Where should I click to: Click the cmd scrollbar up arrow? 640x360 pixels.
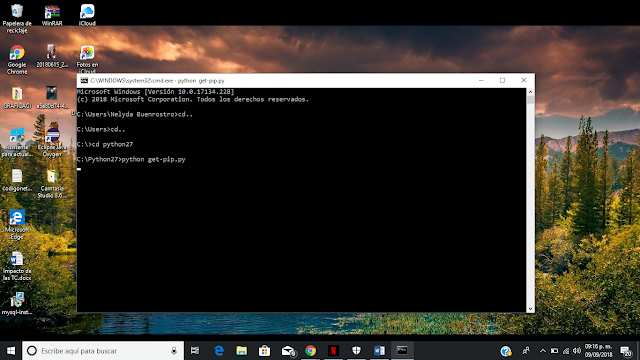pyautogui.click(x=530, y=92)
